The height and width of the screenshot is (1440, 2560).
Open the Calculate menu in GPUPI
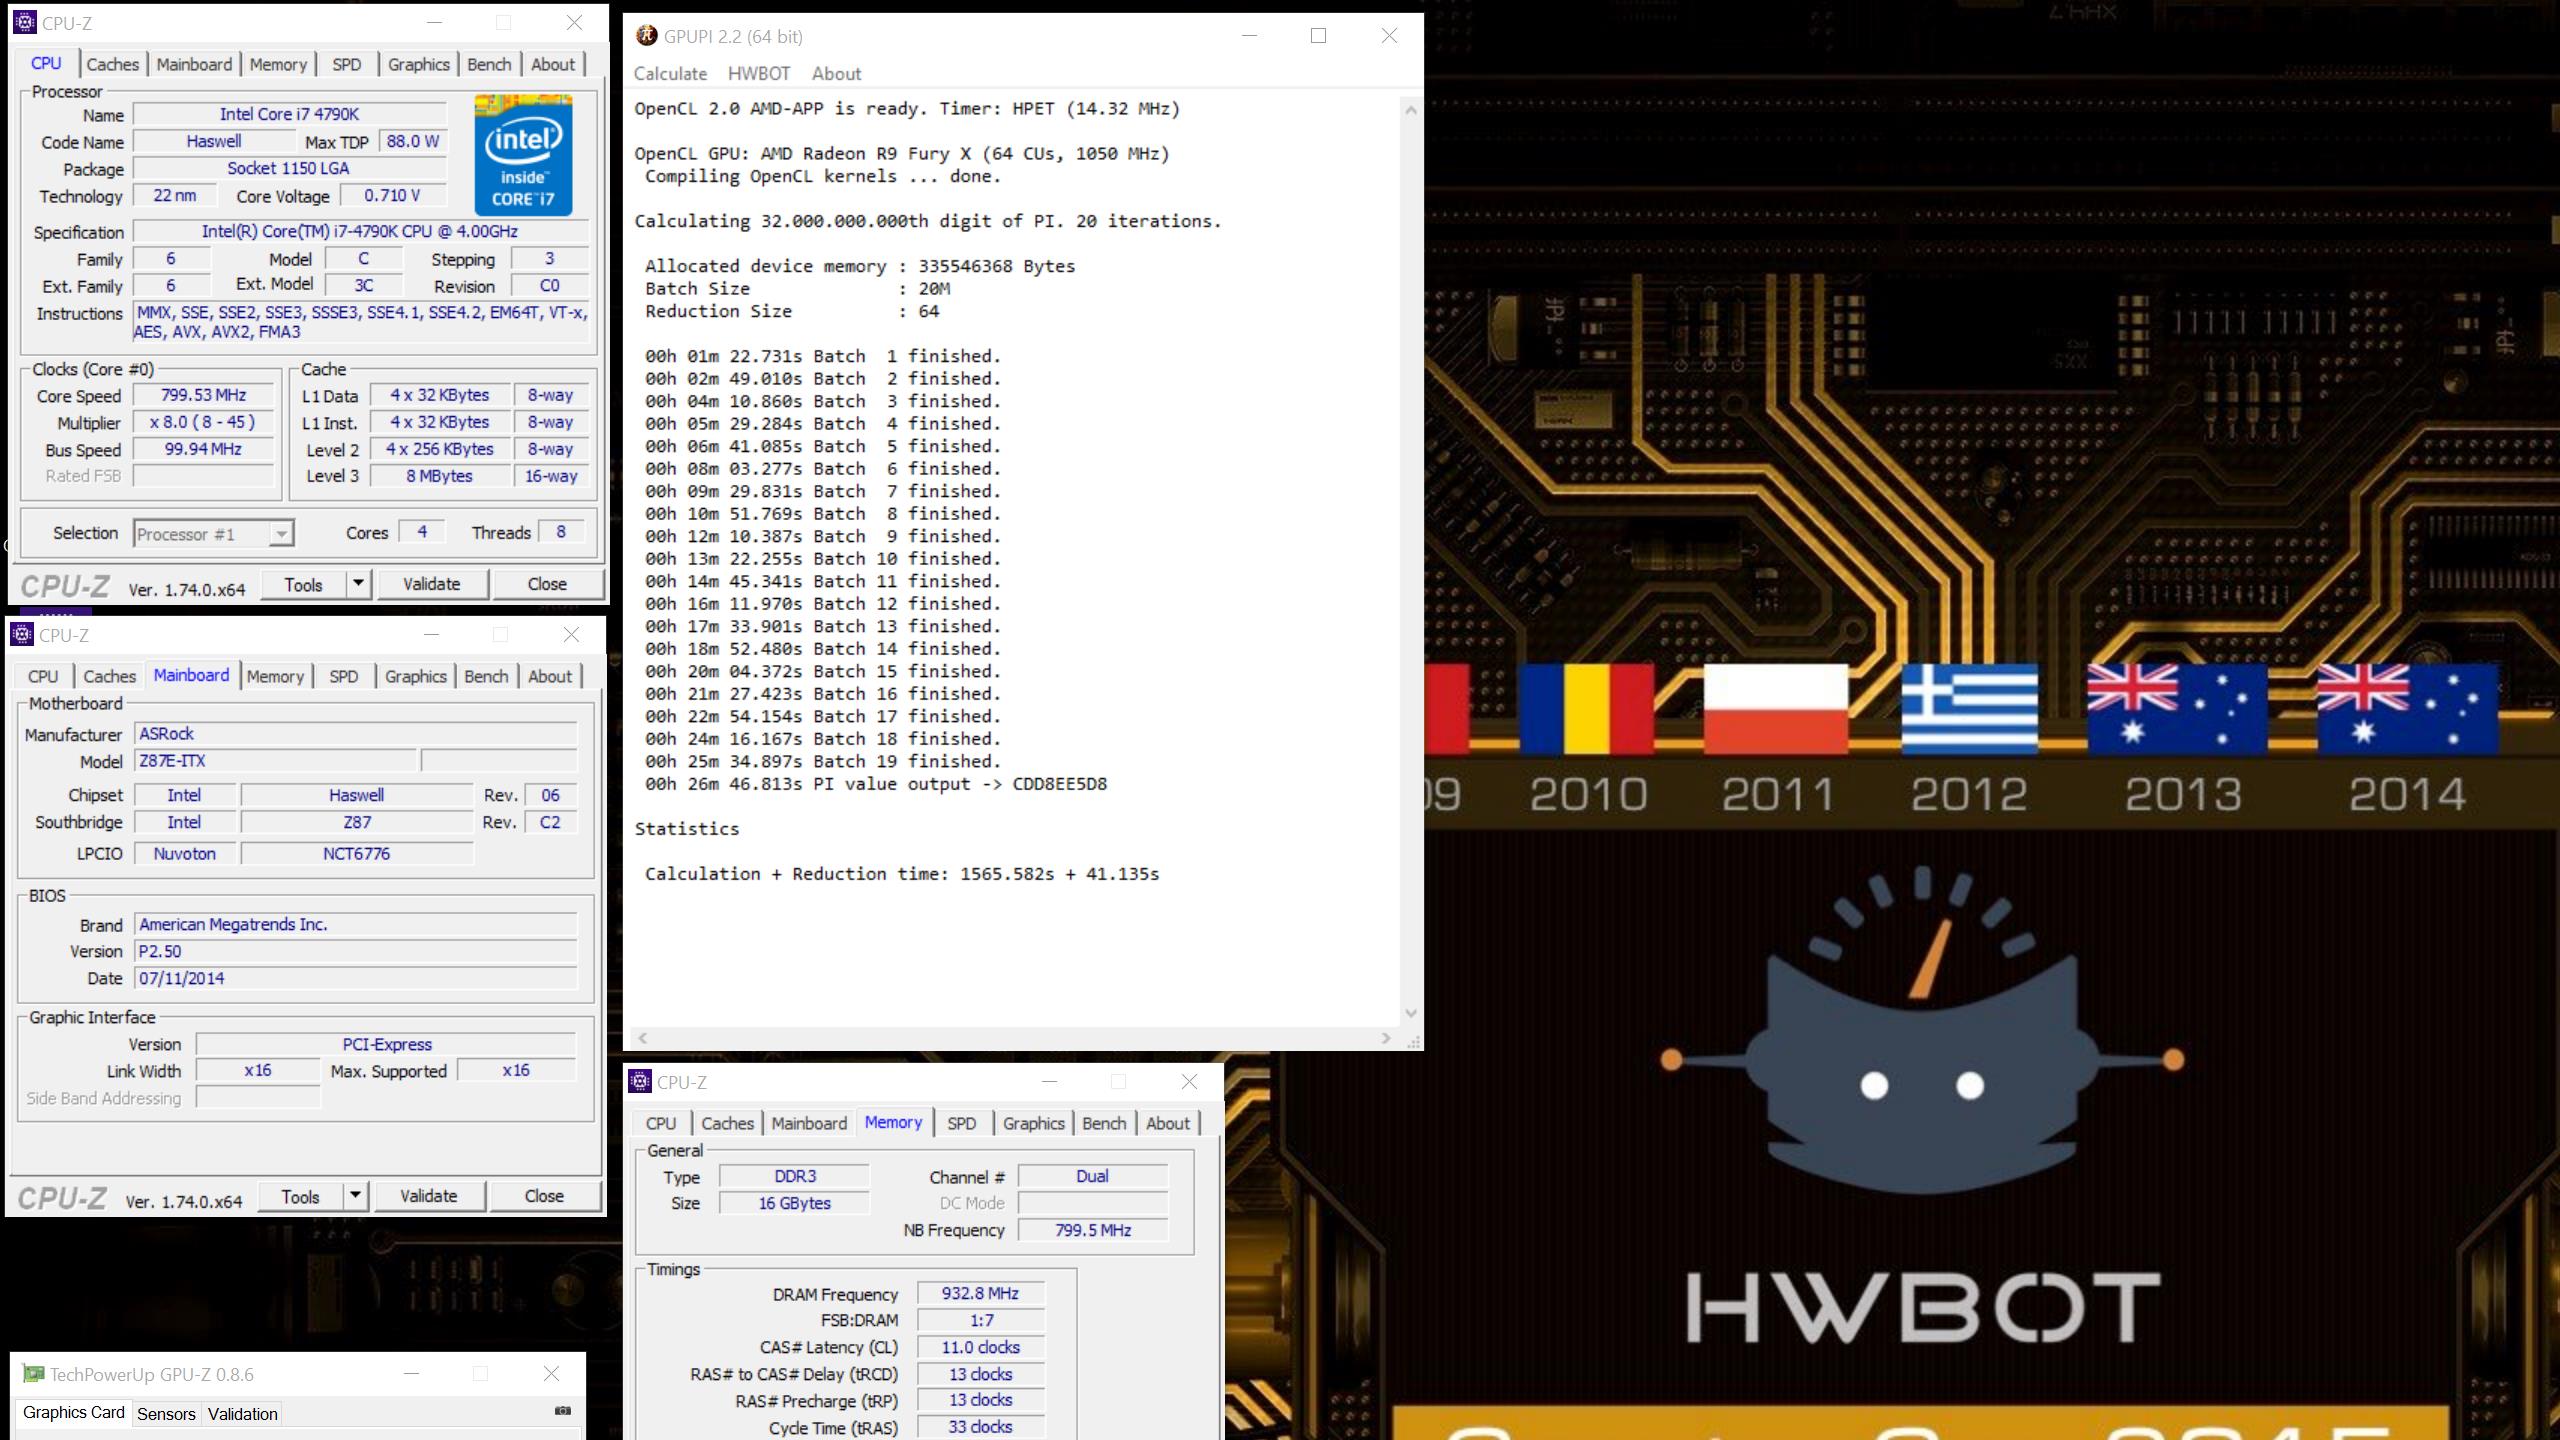[670, 74]
